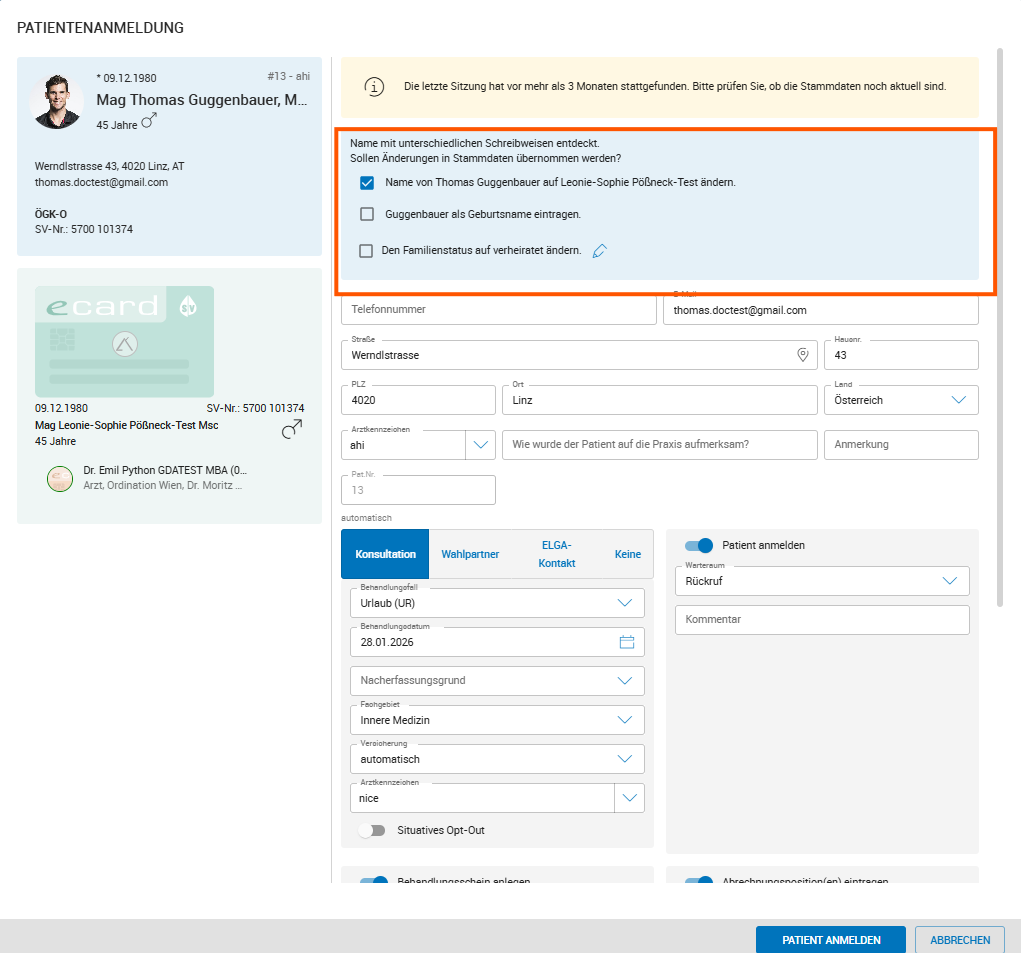Turn off the Patient anmelden toggle

click(x=699, y=545)
